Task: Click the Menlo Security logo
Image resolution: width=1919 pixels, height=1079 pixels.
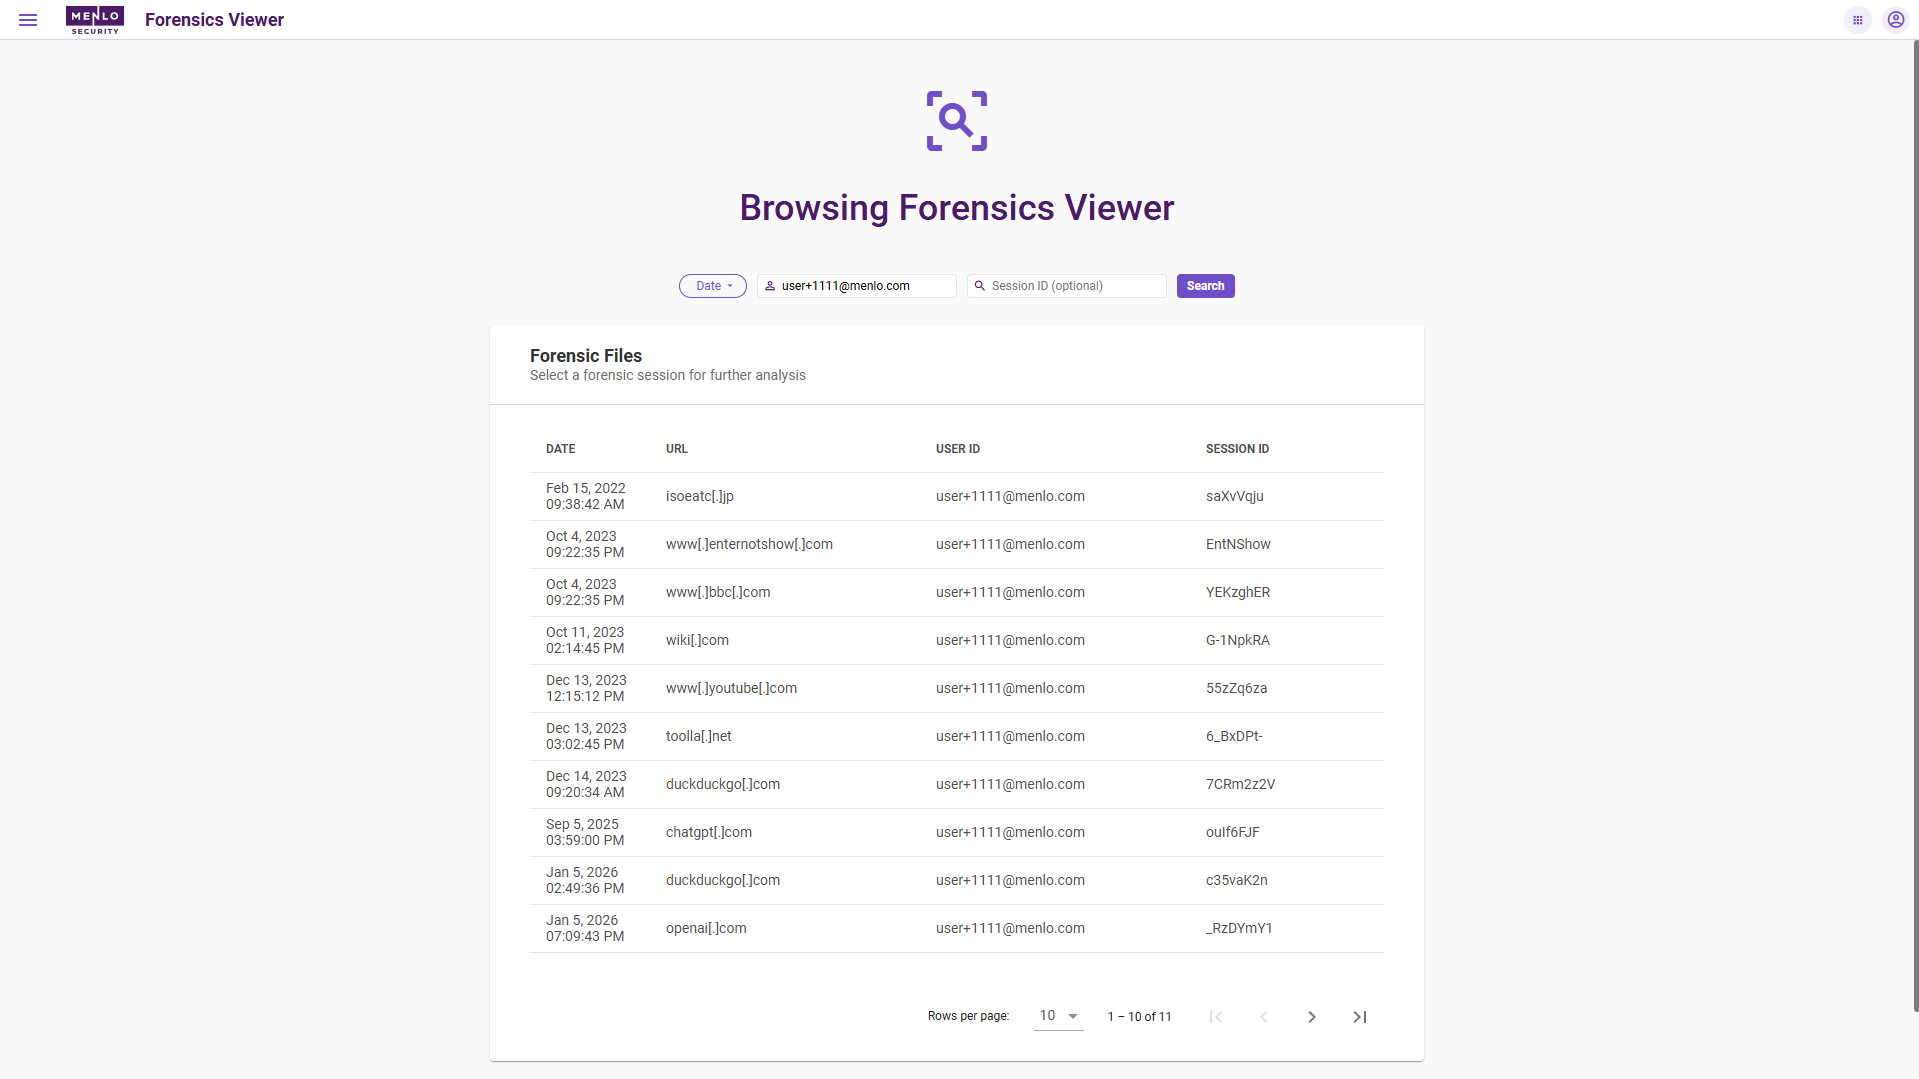Action: pos(95,20)
